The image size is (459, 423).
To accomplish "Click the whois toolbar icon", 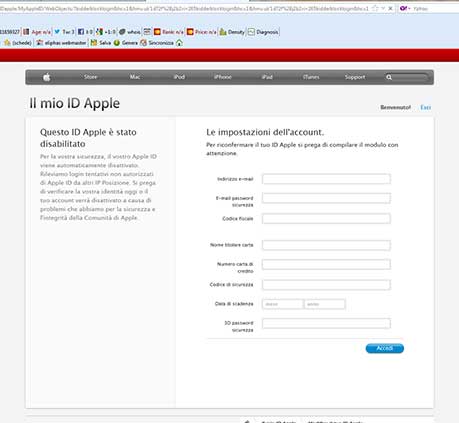I will click(122, 32).
